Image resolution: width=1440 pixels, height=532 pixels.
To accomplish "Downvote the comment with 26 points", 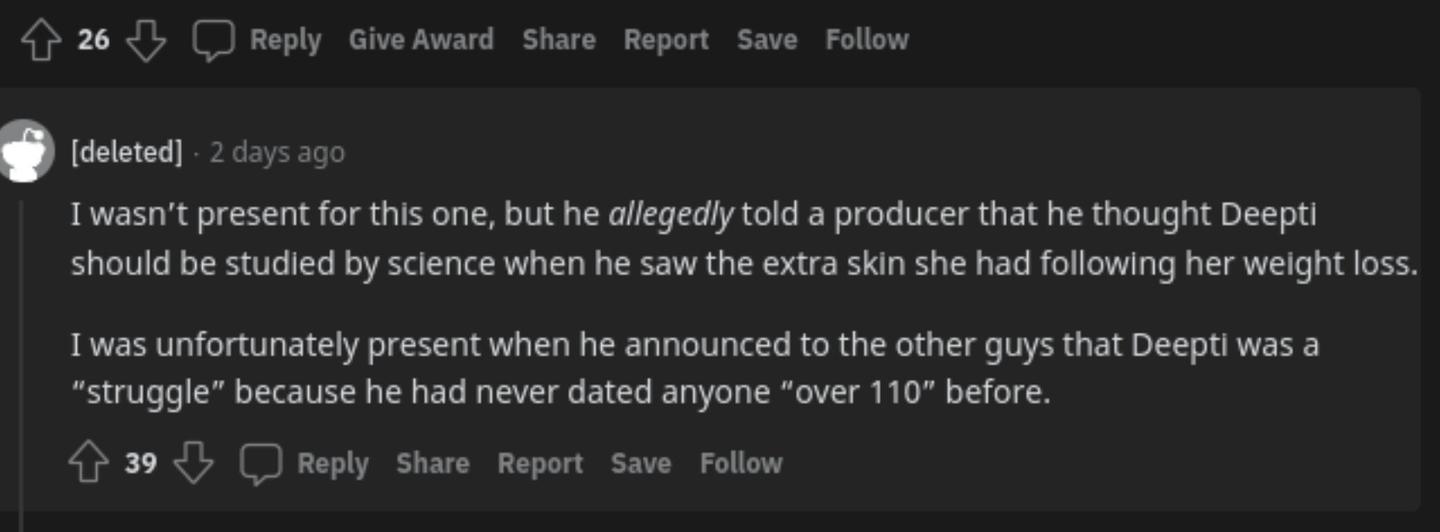I will [146, 41].
